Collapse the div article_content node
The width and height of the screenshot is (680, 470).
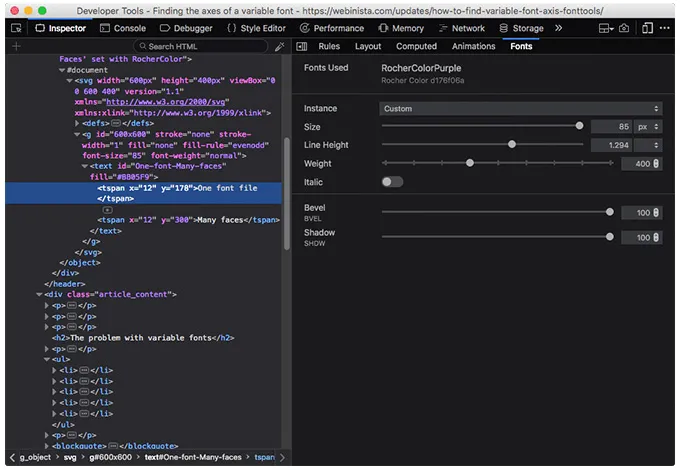[x=39, y=294]
